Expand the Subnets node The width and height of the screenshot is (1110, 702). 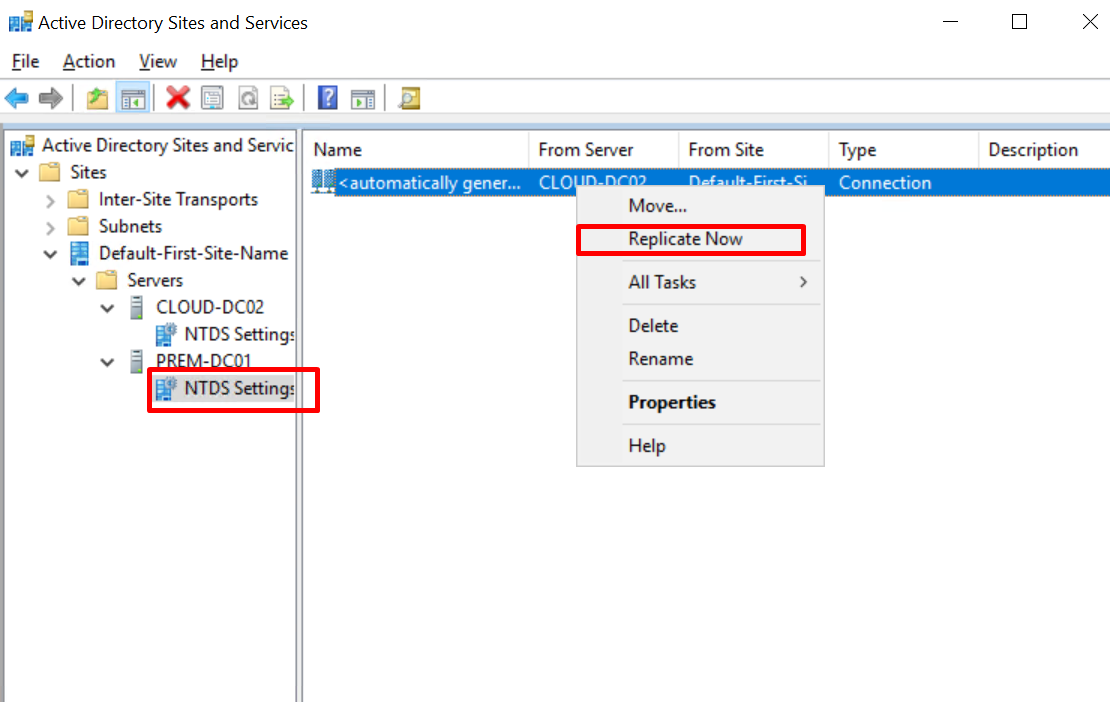[50, 227]
